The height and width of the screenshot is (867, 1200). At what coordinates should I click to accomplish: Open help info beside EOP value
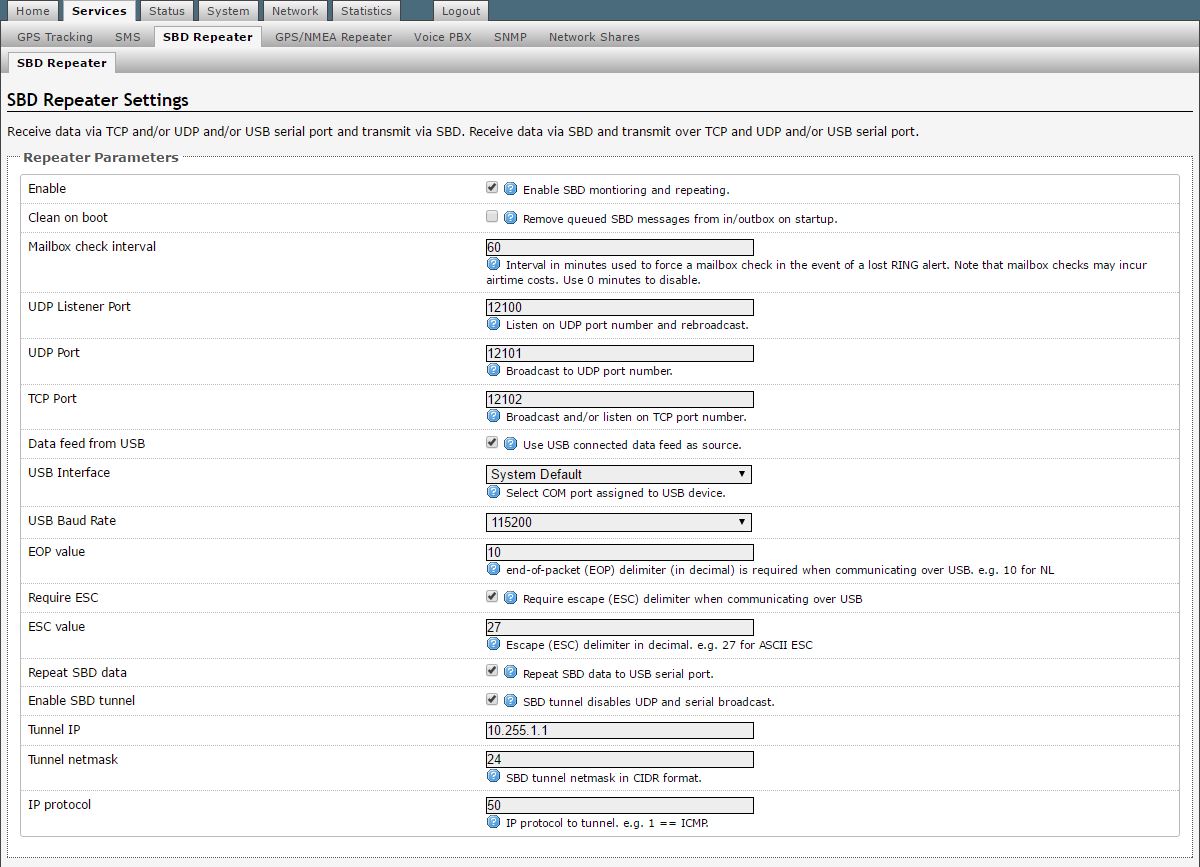[493, 570]
